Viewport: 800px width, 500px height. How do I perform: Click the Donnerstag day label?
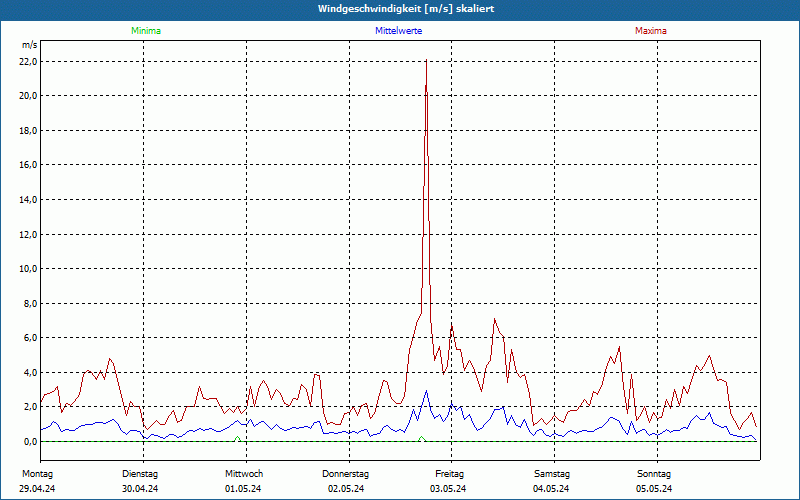pos(345,474)
